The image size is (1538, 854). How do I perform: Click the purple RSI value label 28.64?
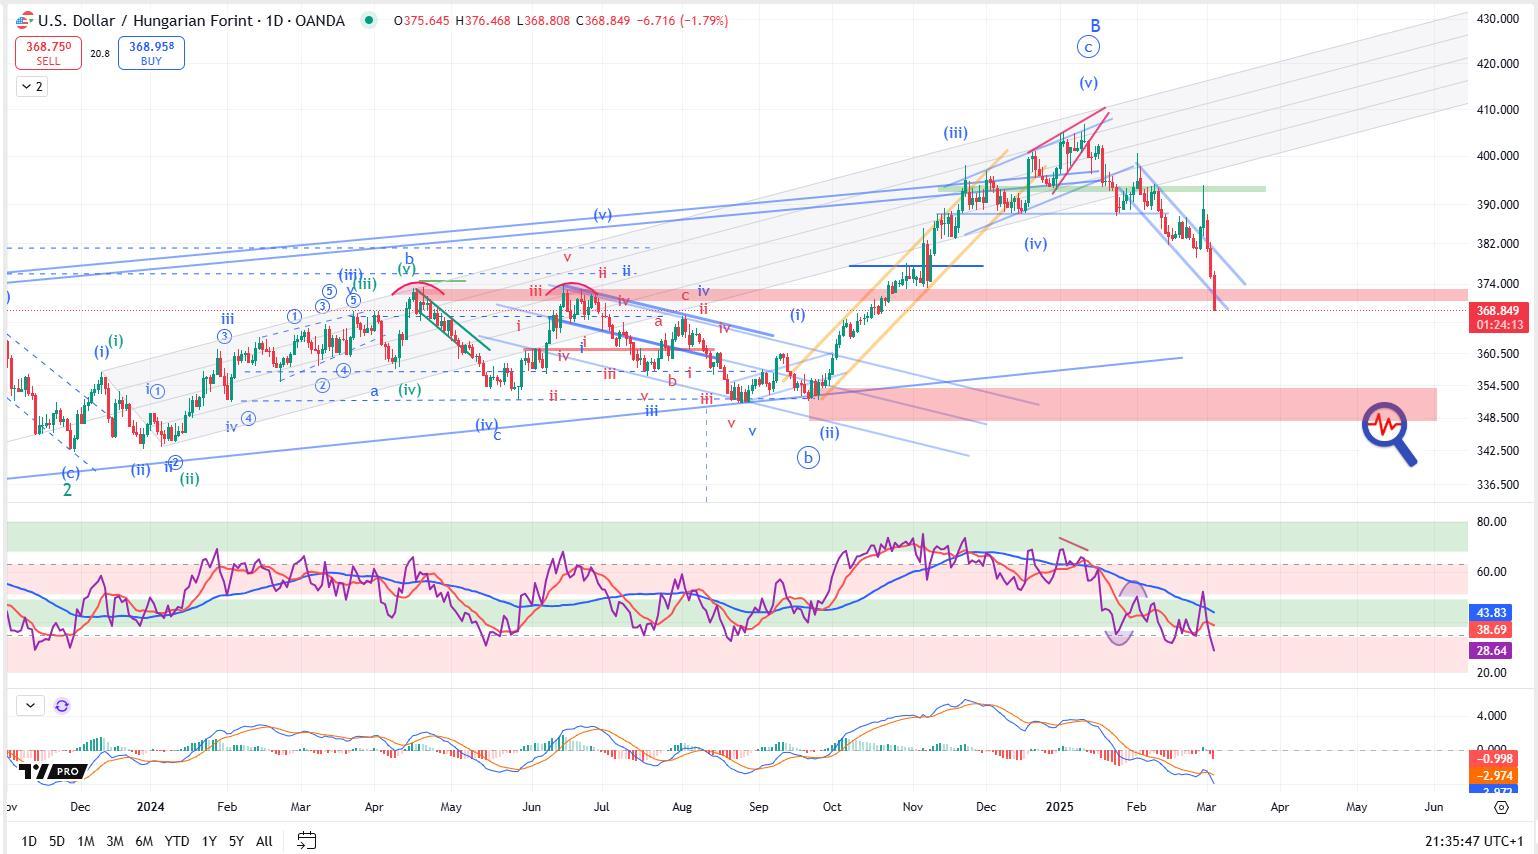click(1491, 651)
